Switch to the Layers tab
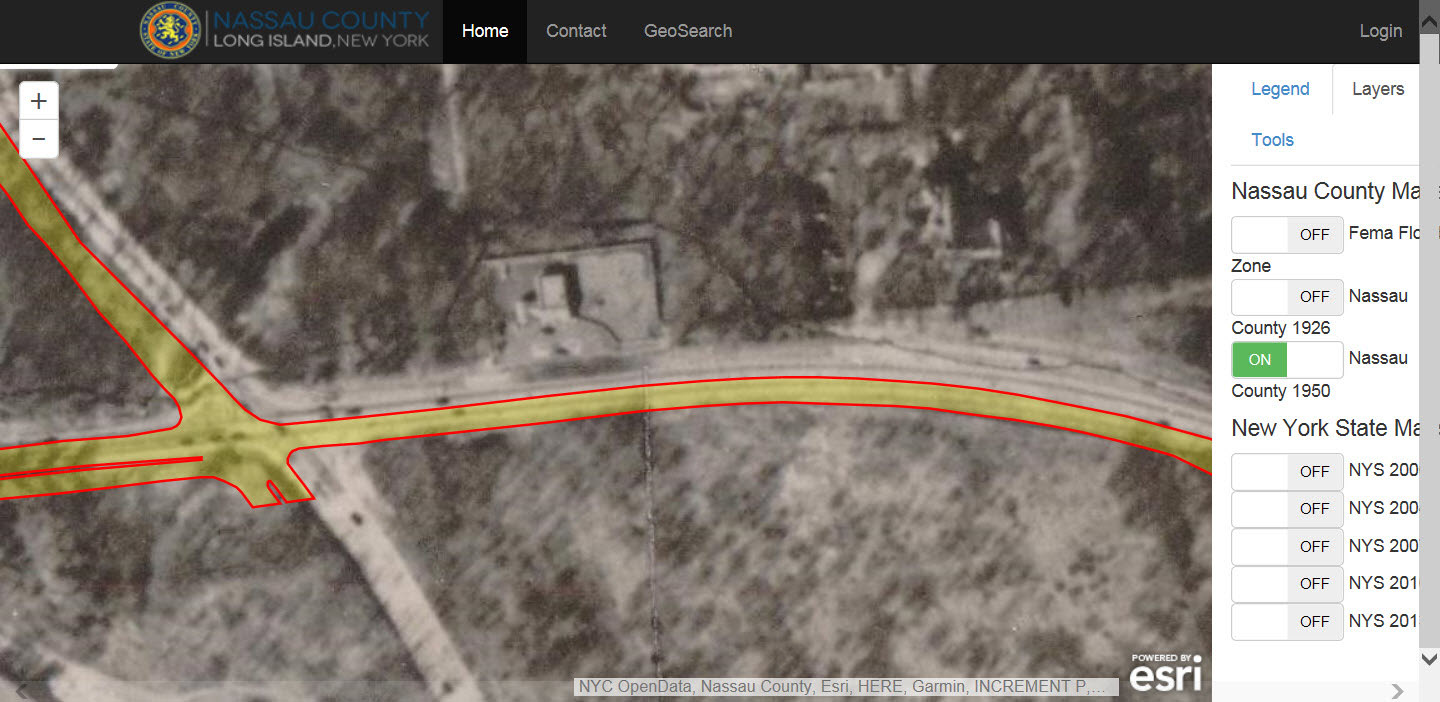Viewport: 1440px width, 702px height. tap(1377, 89)
